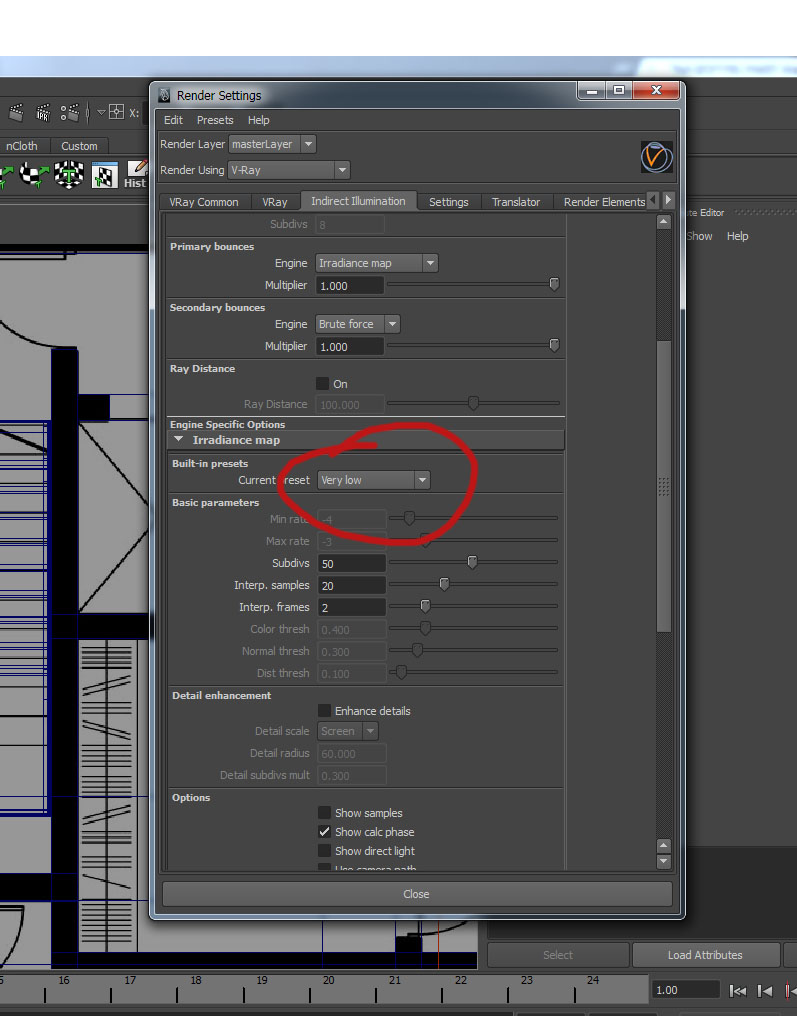Open the Render Layer masterLayer dropdown
Image resolution: width=797 pixels, height=1016 pixels.
[x=272, y=144]
